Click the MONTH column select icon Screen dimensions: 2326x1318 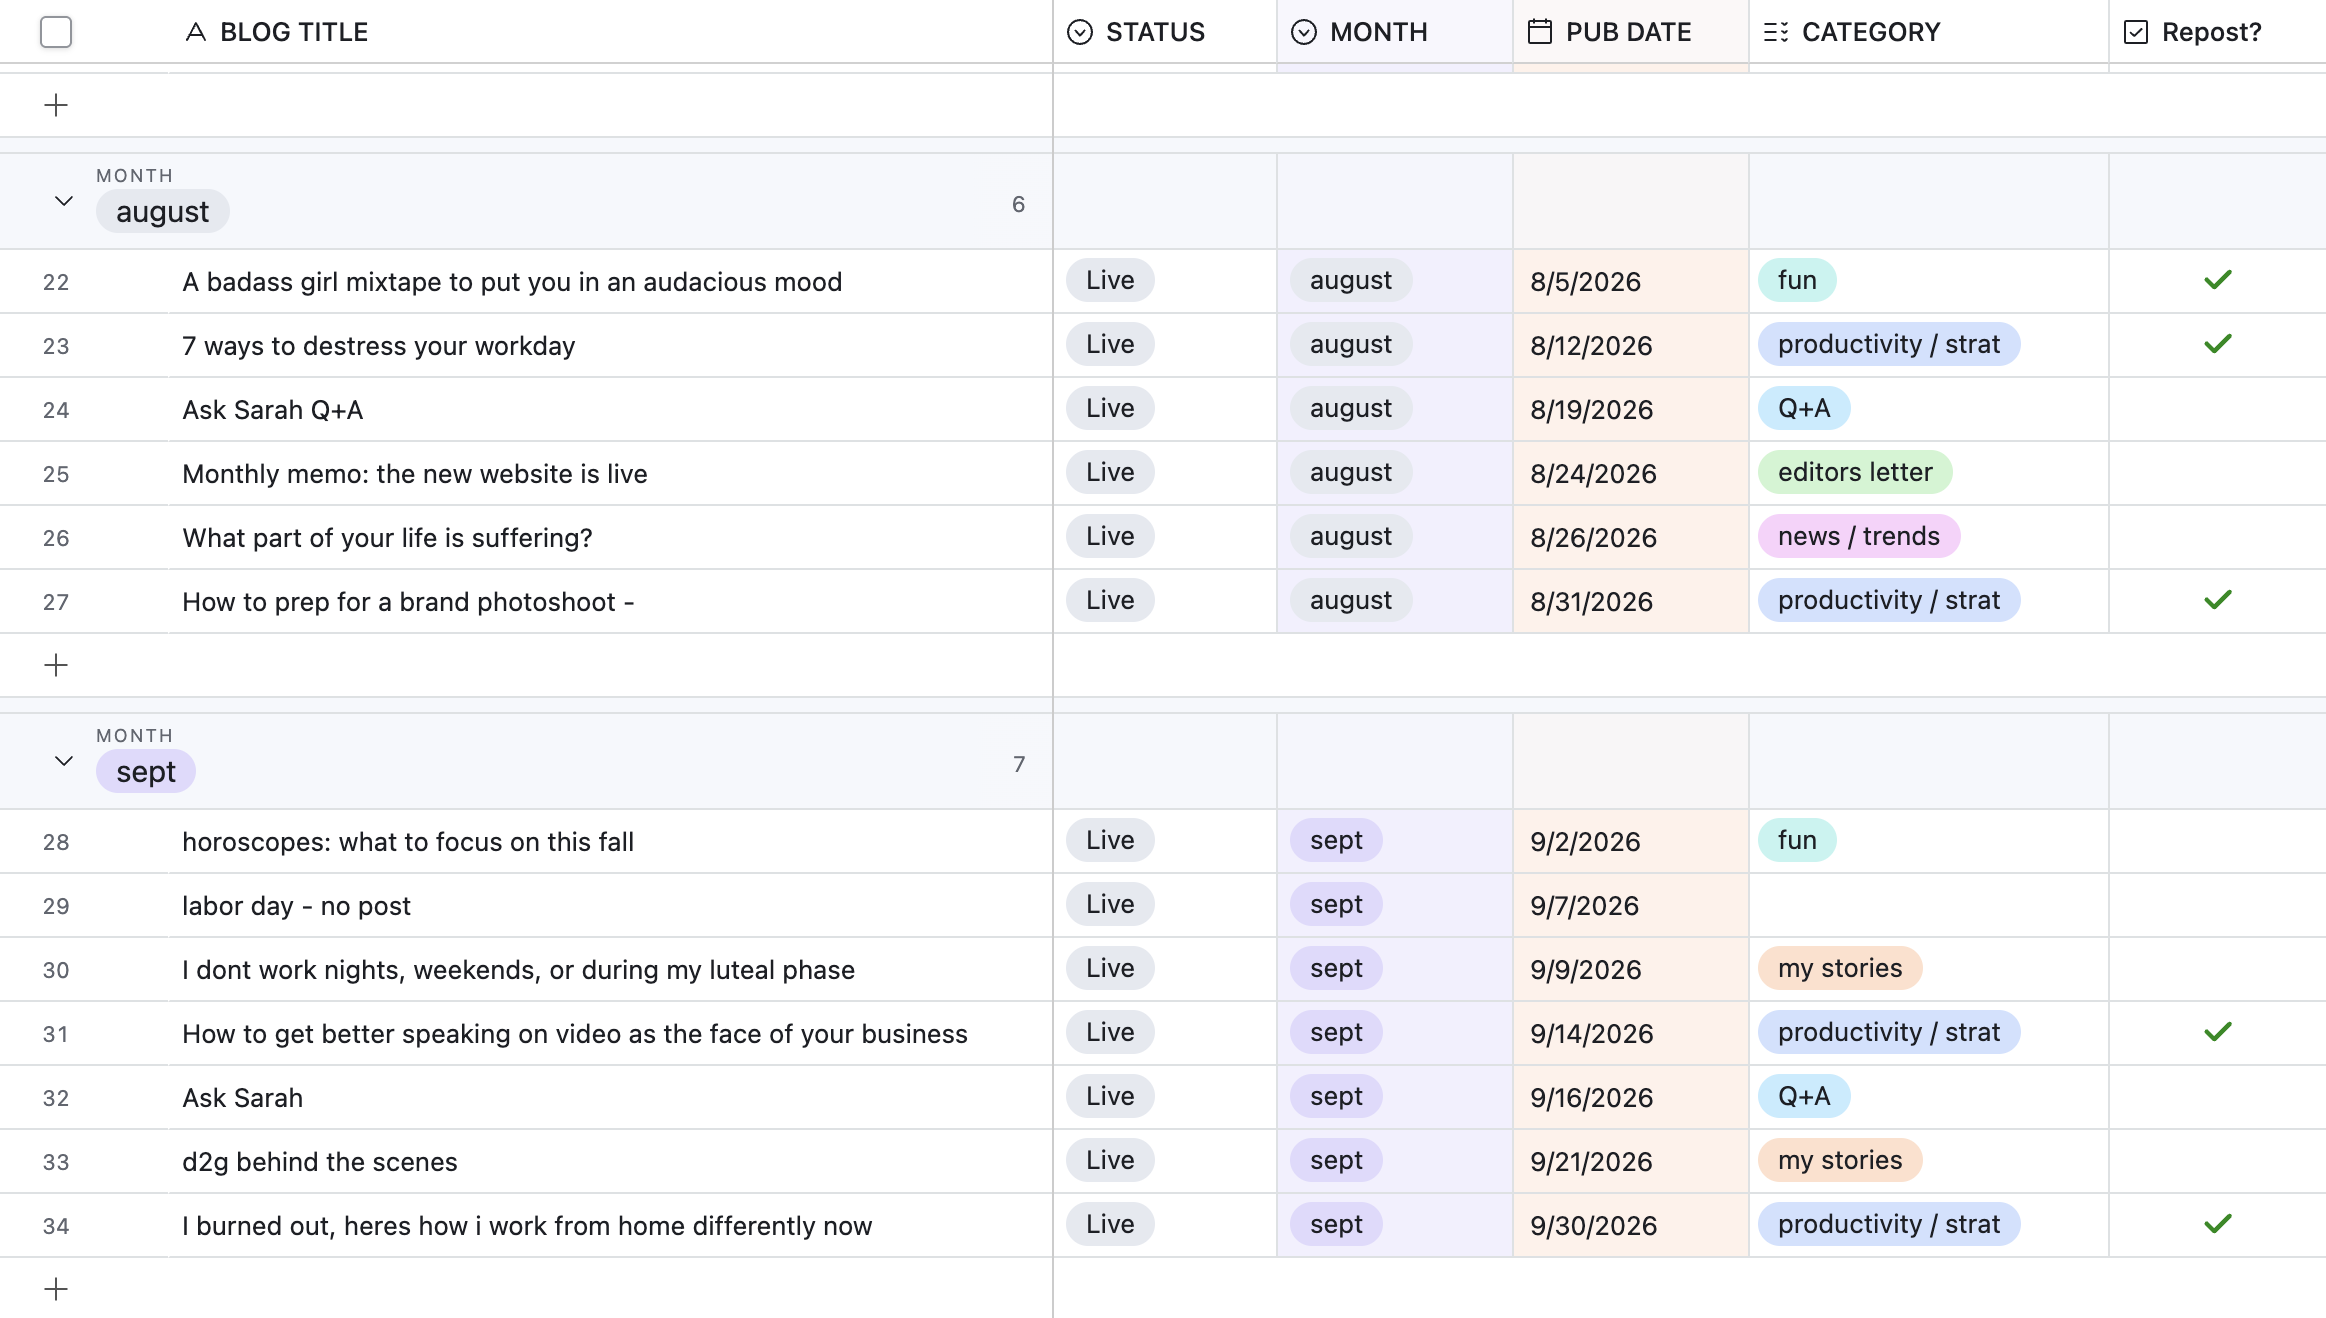click(x=1304, y=32)
